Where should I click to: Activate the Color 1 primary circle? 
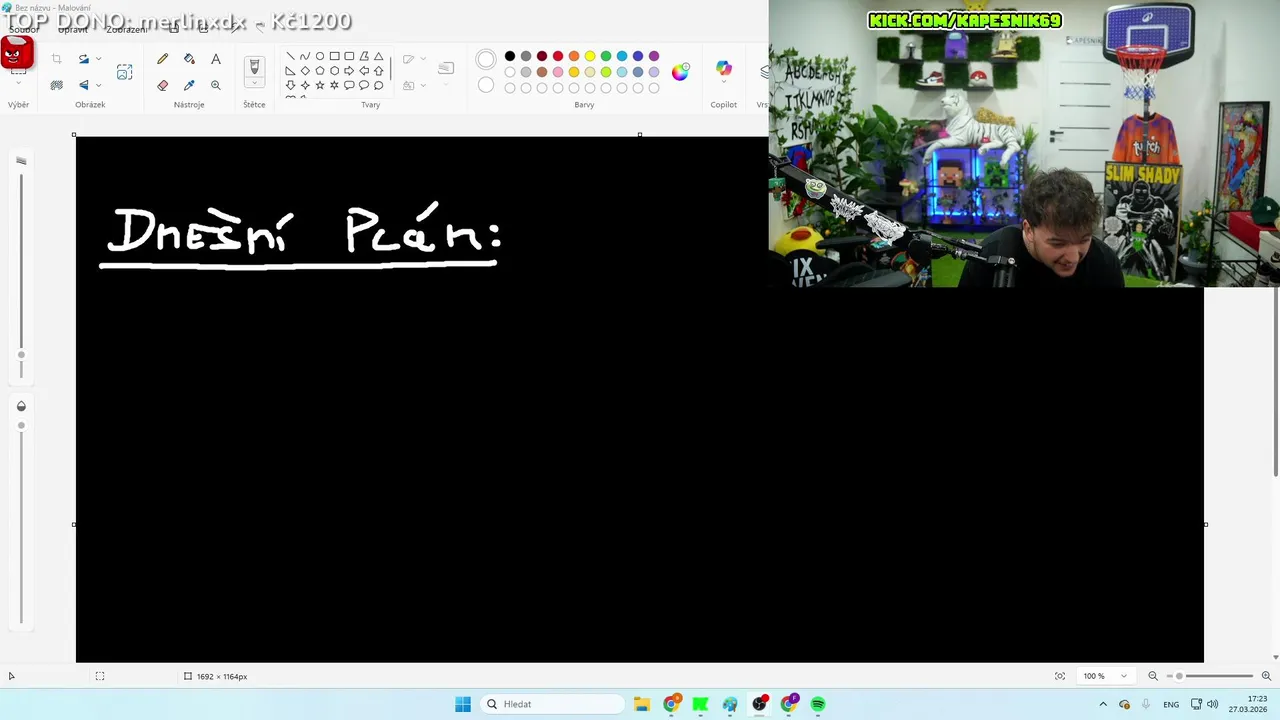click(x=486, y=60)
